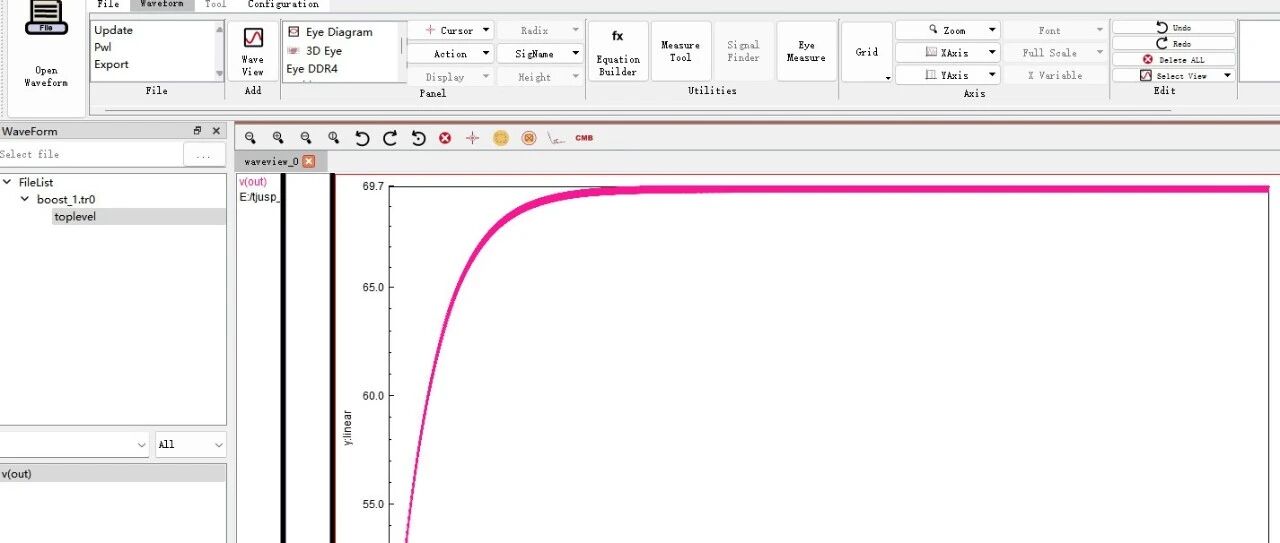Click Export in the File list
Viewport: 1280px width, 543px height.
[x=111, y=65]
